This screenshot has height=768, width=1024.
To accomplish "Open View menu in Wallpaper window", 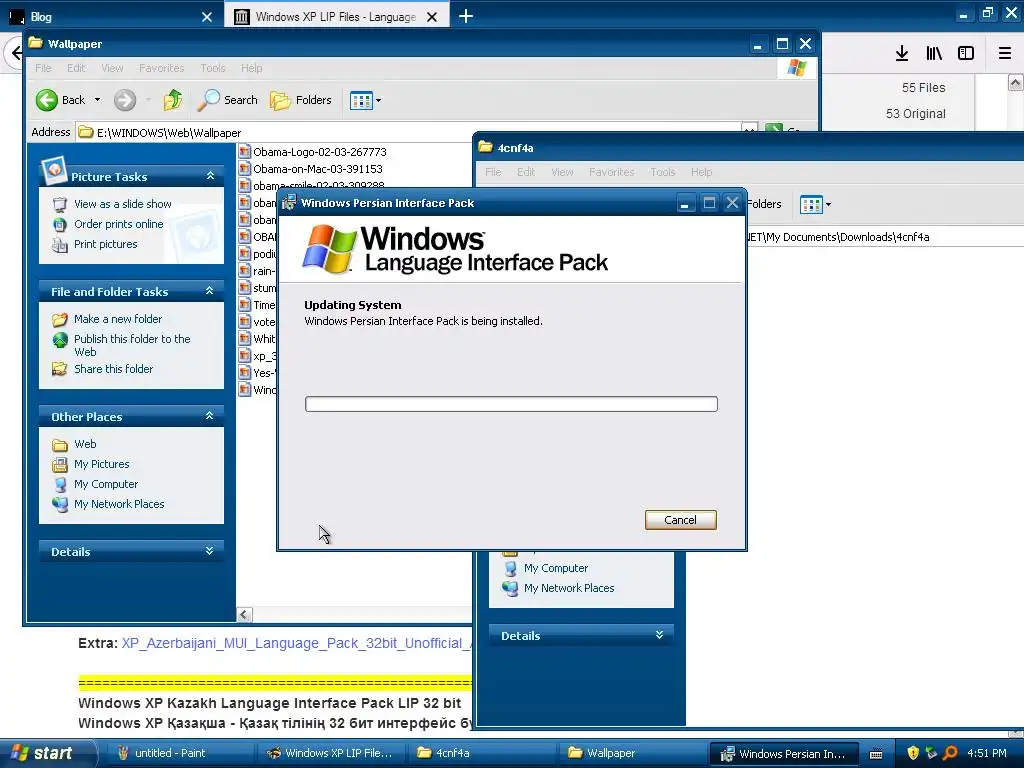I will 112,68.
